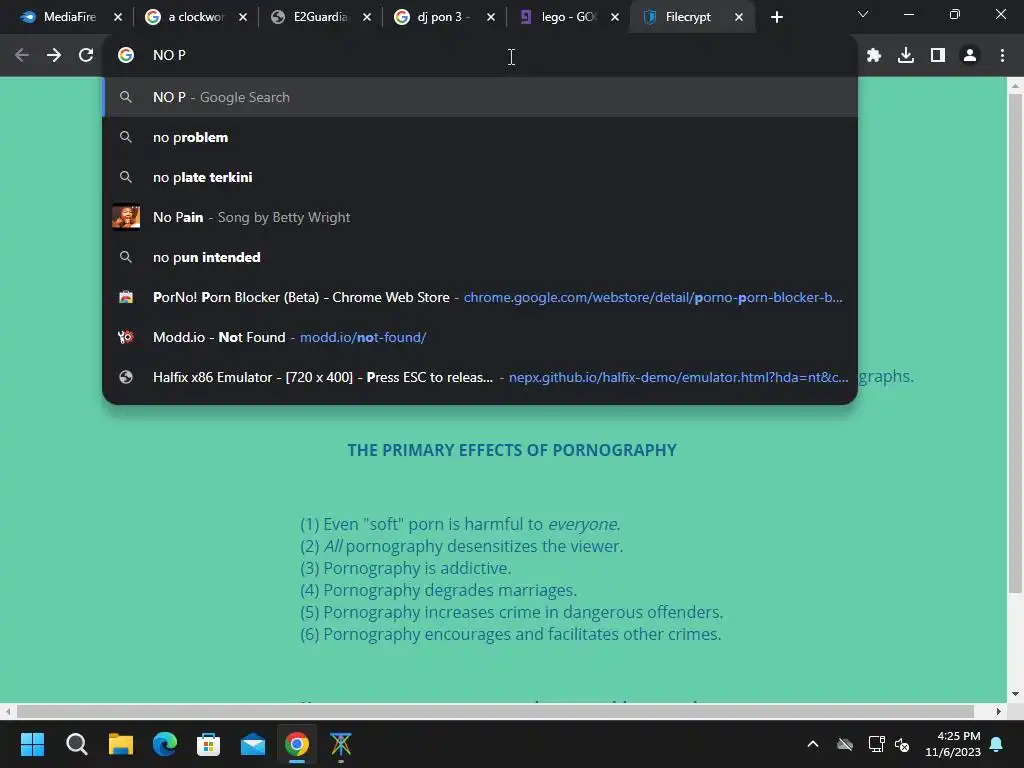1024x768 pixels.
Task: Show hidden system tray icons
Action: (813, 744)
